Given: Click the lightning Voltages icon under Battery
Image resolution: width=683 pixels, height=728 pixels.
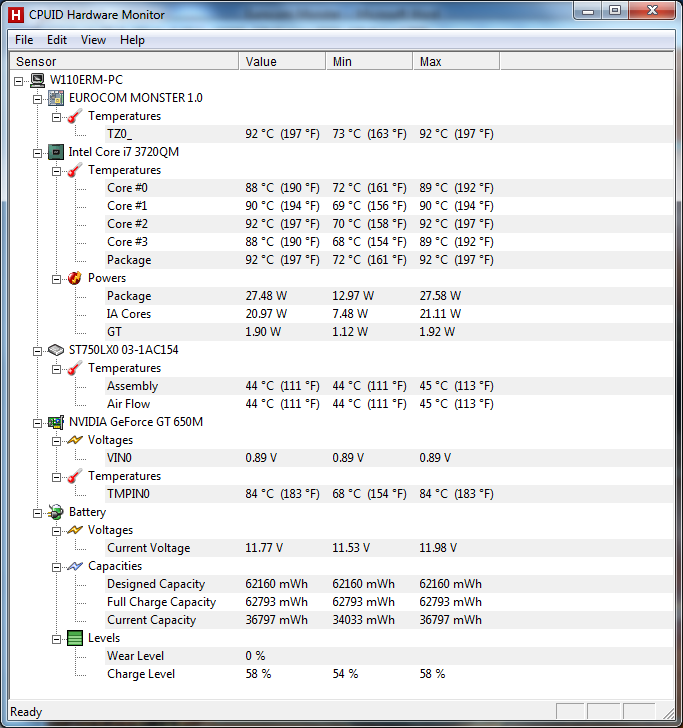Looking at the screenshot, I should click(75, 530).
